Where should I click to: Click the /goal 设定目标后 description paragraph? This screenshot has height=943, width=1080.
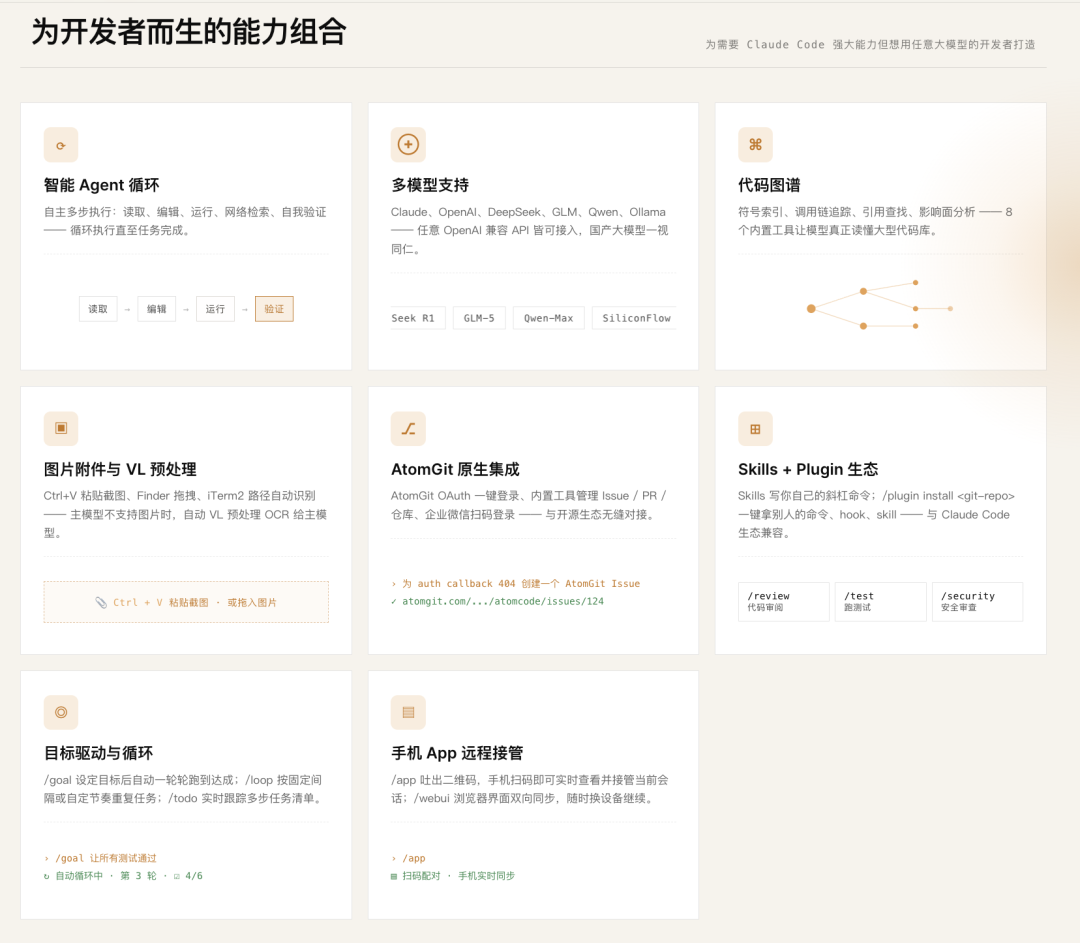point(184,789)
